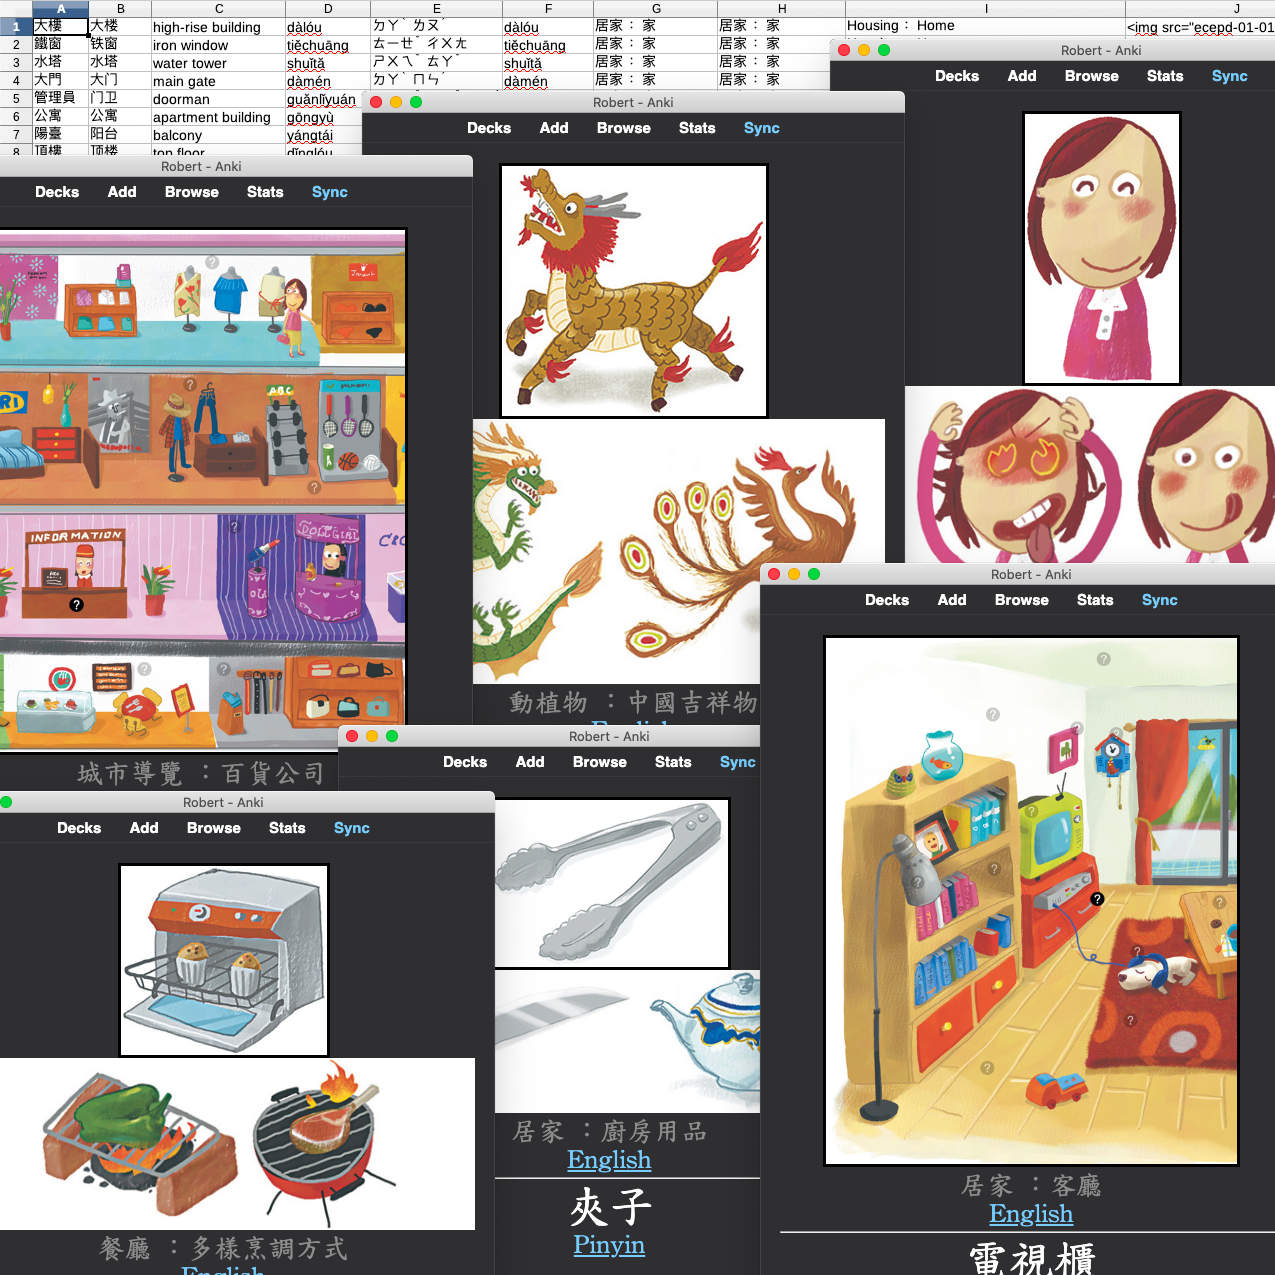Viewport: 1275px width, 1275px height.
Task: Click the question-mark hotspot above the store clothing racks
Action: pos(212,261)
